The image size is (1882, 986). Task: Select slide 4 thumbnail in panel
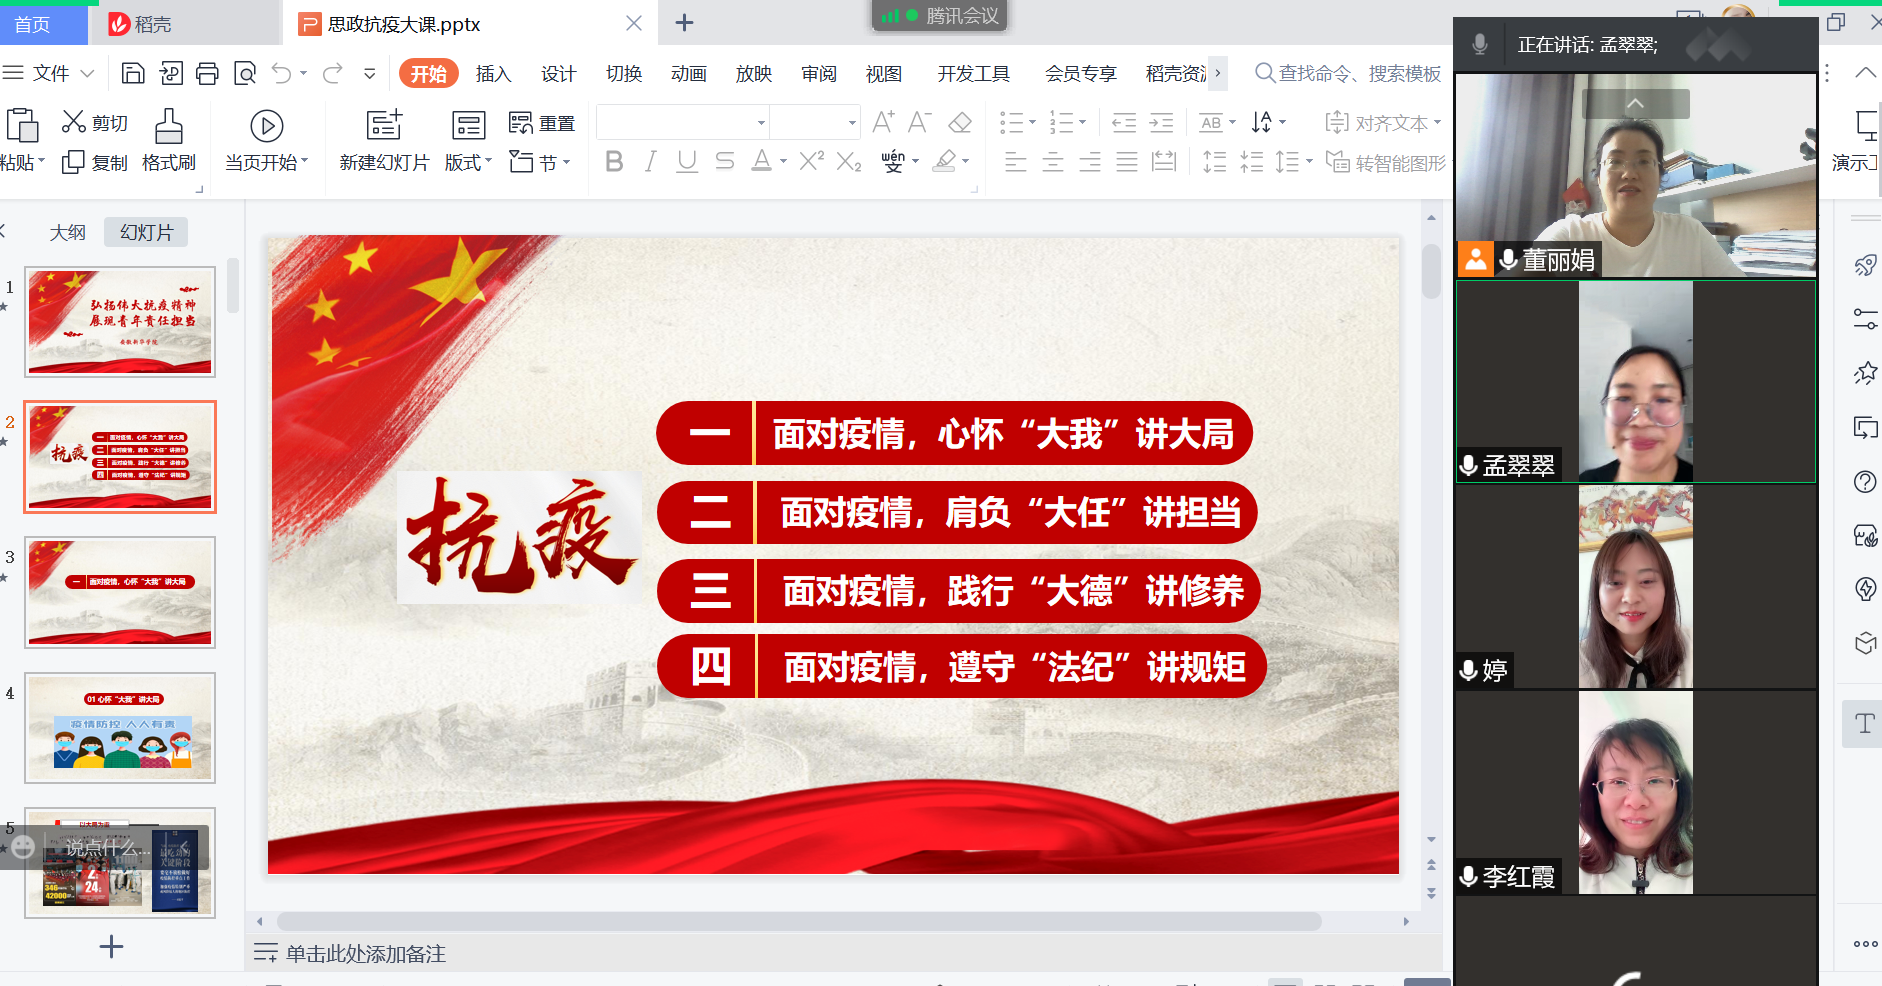point(120,727)
